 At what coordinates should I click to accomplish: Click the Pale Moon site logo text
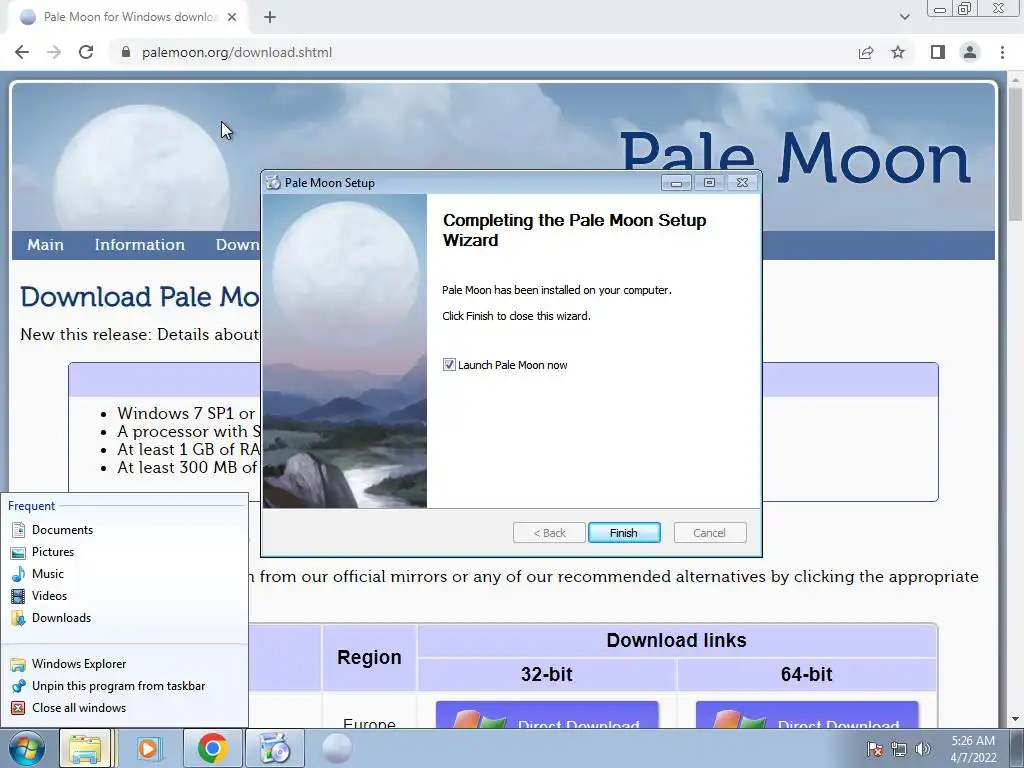(795, 157)
